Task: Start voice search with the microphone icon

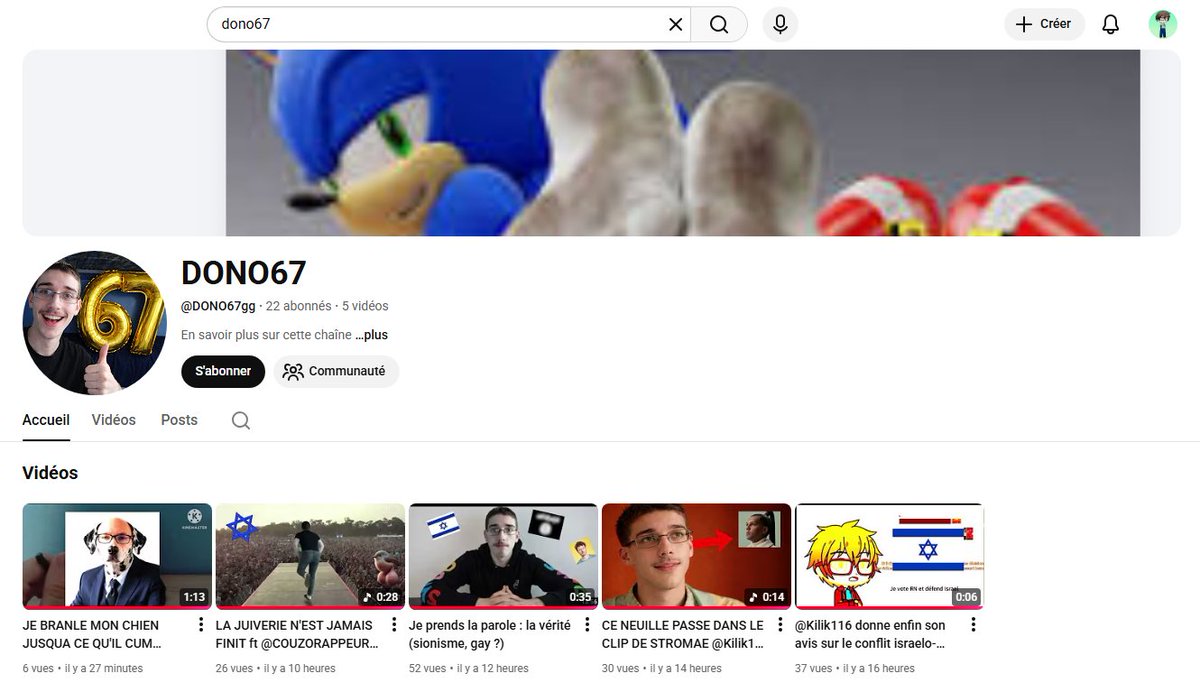Action: (x=780, y=25)
